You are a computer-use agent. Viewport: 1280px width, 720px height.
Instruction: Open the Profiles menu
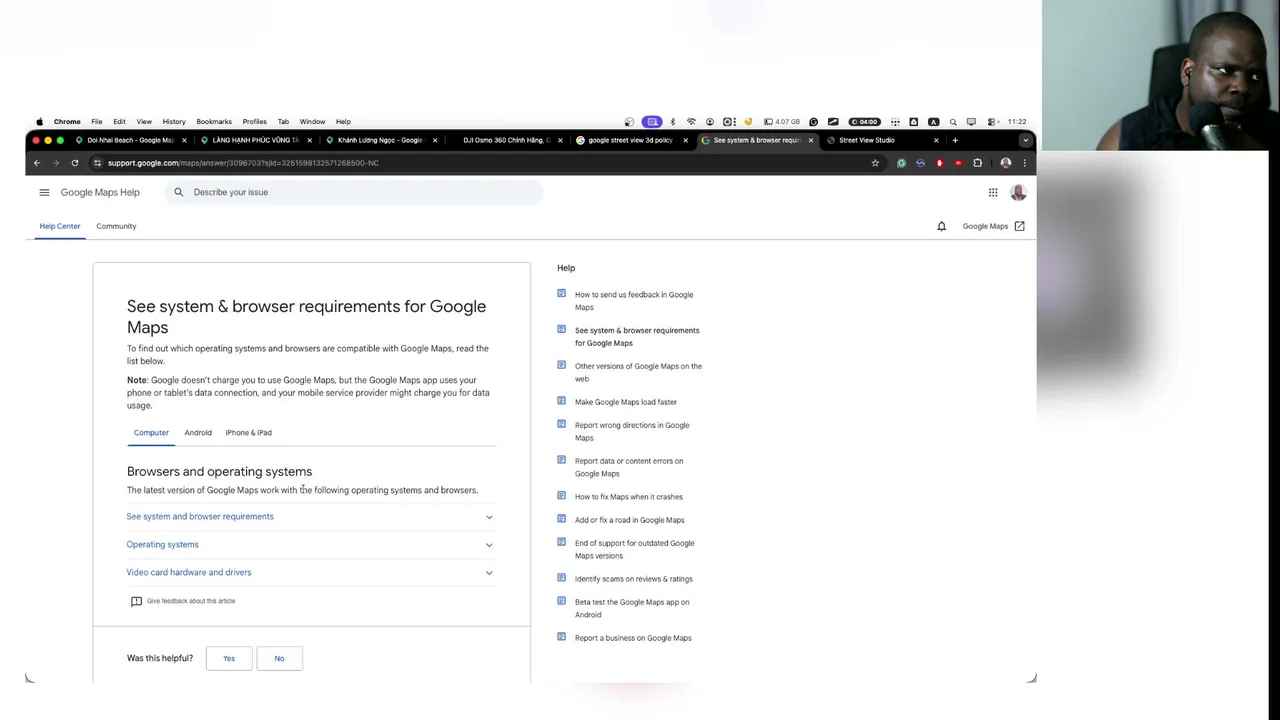click(x=255, y=122)
